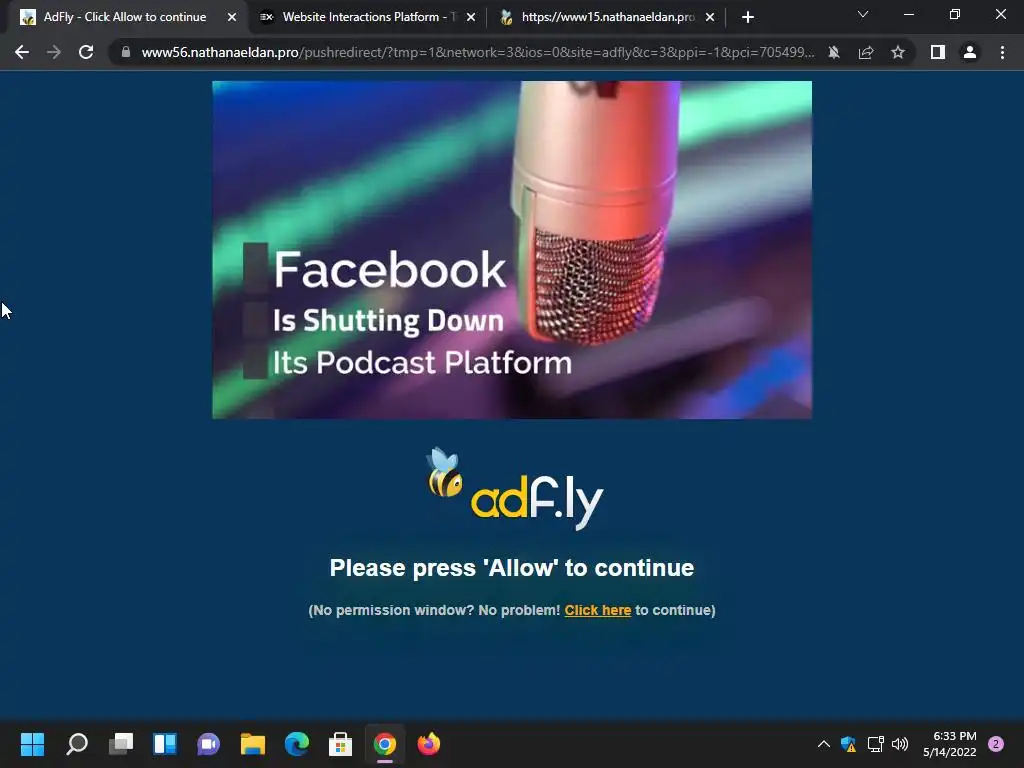Open File Explorer from the taskbar
Image resolution: width=1024 pixels, height=768 pixels.
(253, 744)
